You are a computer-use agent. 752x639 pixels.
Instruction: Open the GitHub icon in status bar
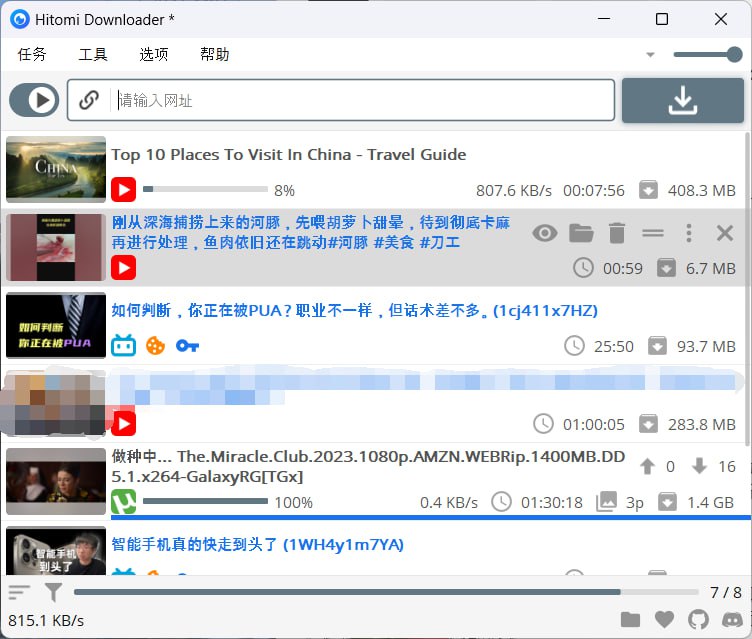tap(698, 620)
